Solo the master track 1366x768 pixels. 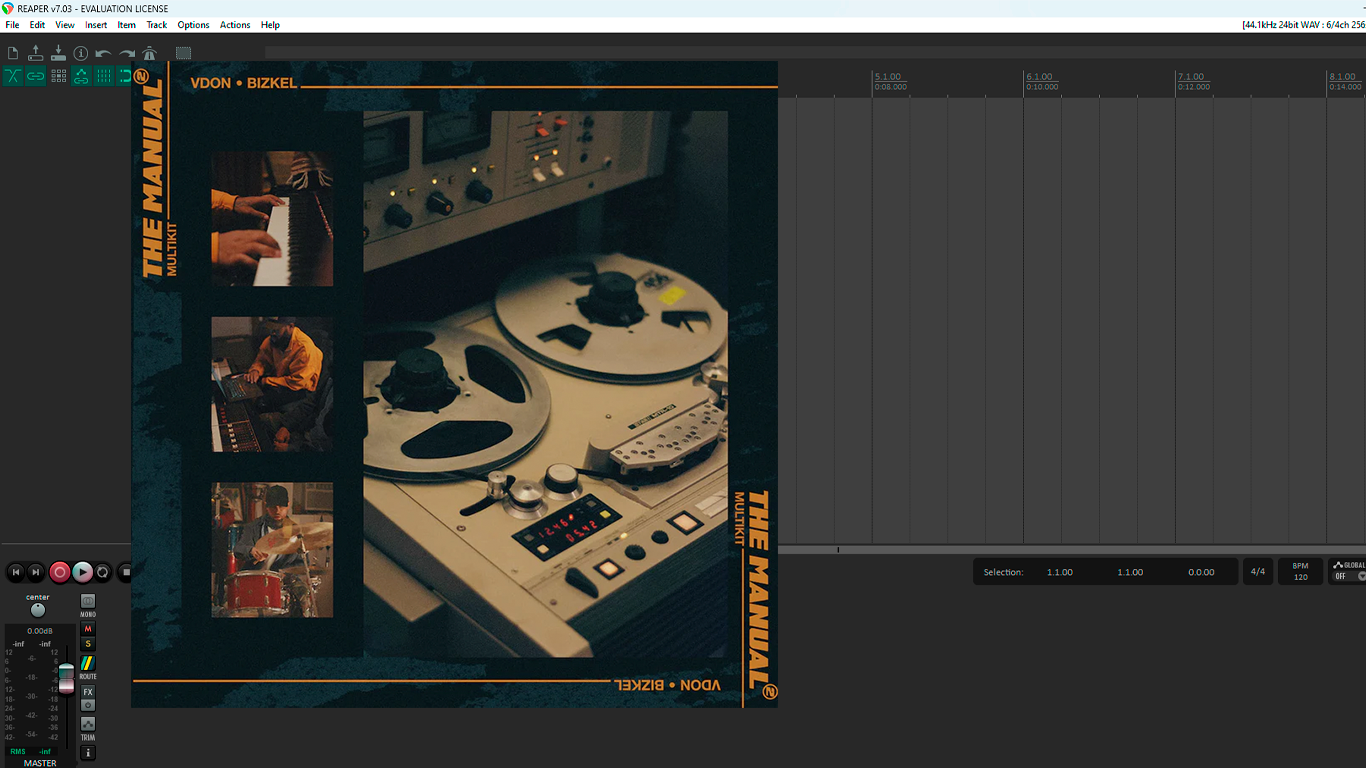coord(88,644)
